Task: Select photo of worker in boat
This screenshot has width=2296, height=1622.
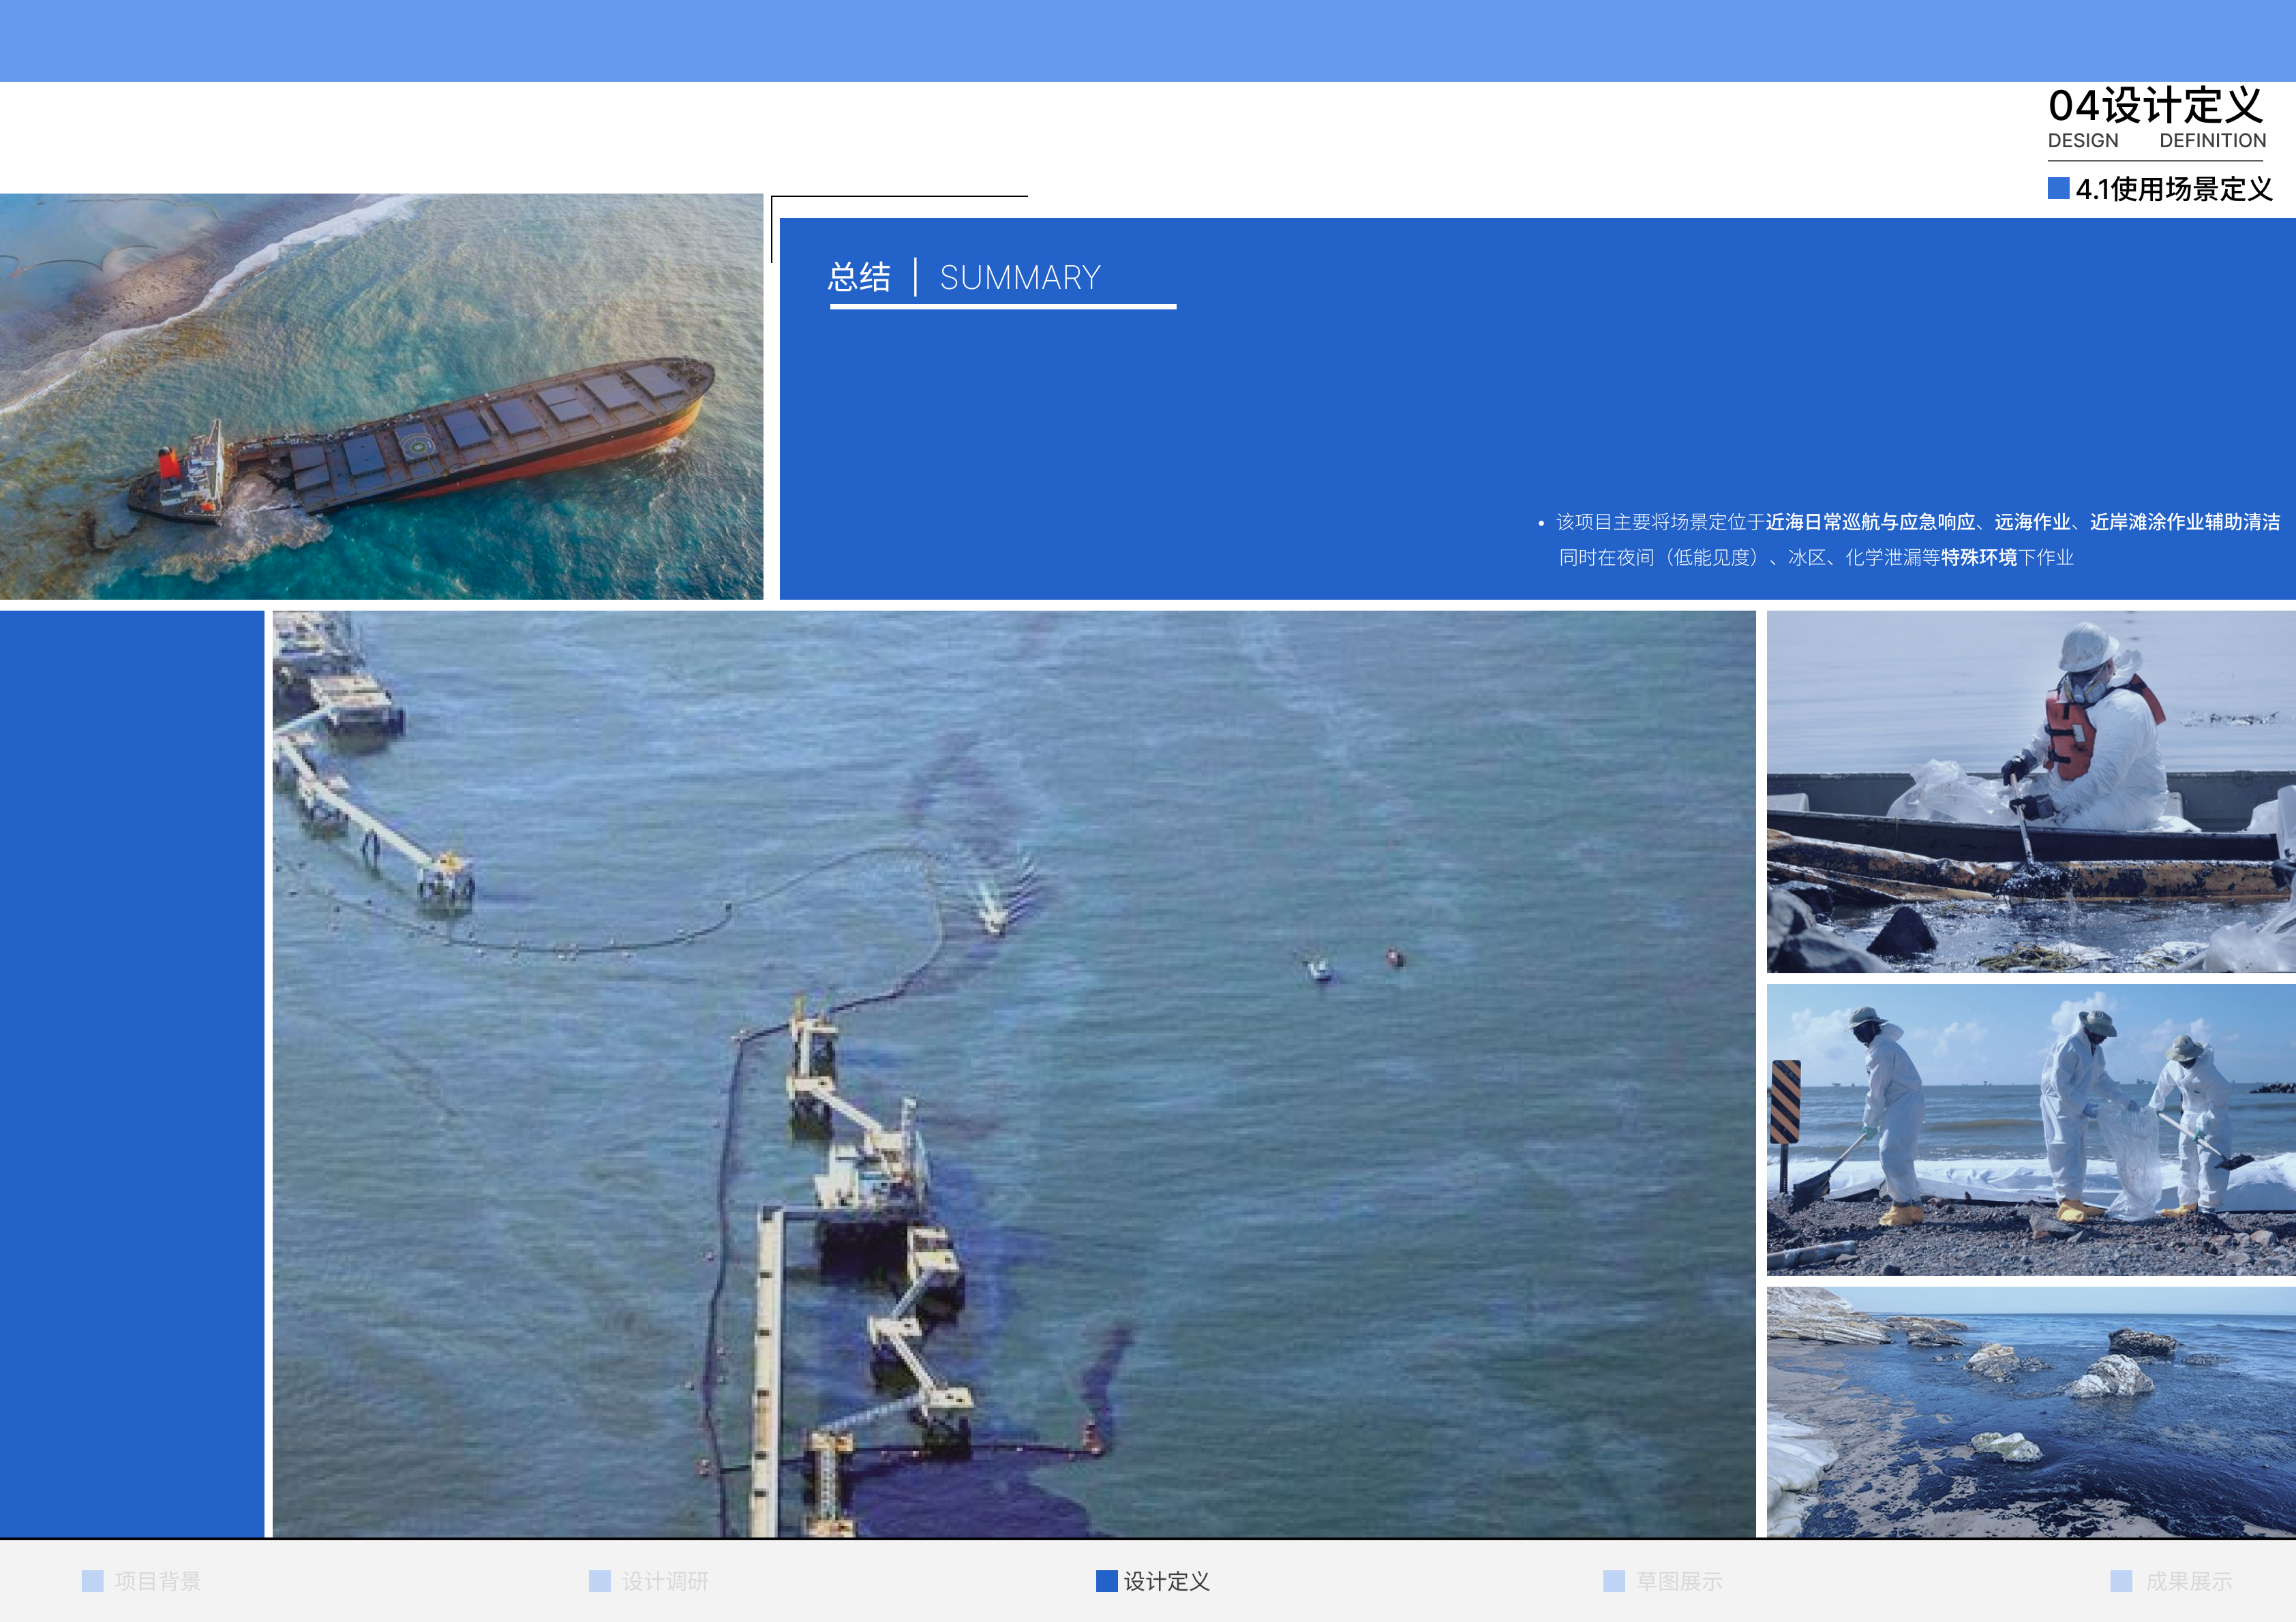Action: coord(2030,791)
